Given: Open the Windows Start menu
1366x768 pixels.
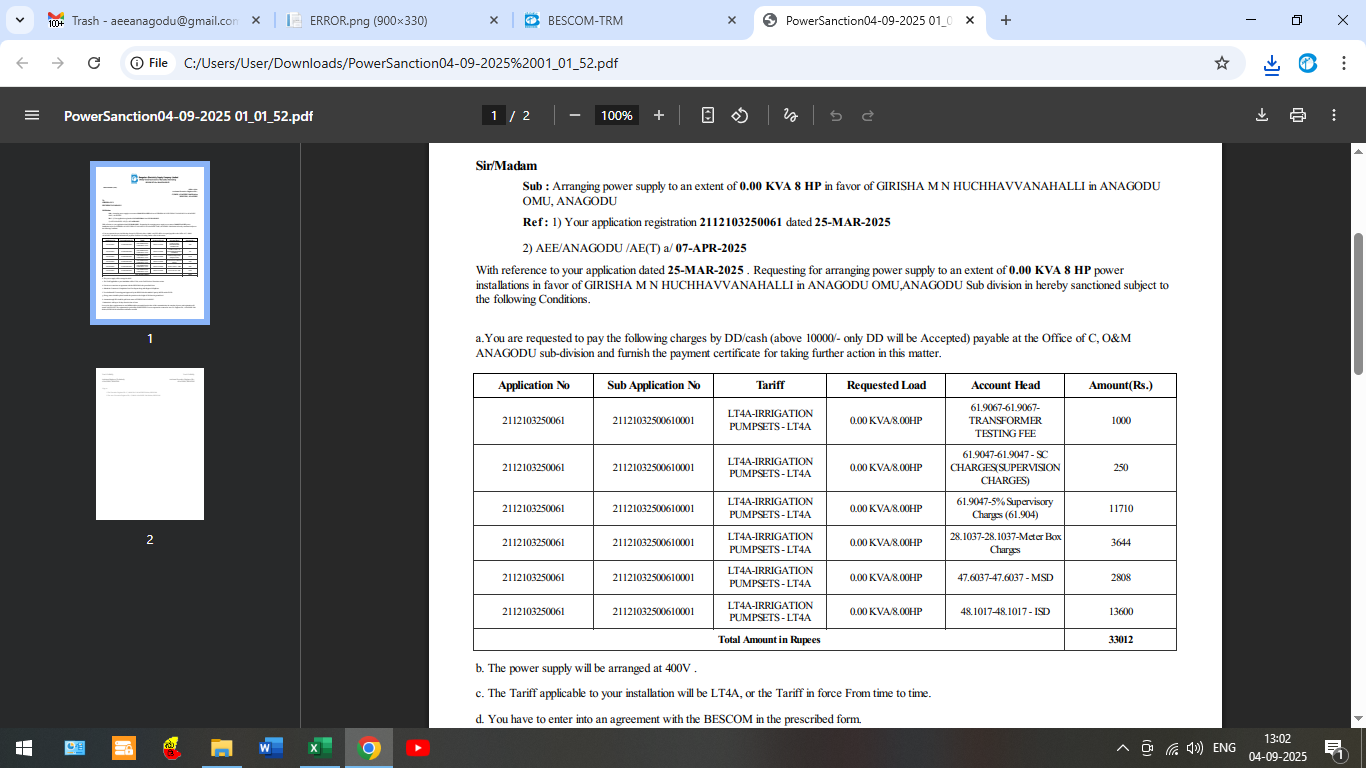Looking at the screenshot, I should 23,748.
